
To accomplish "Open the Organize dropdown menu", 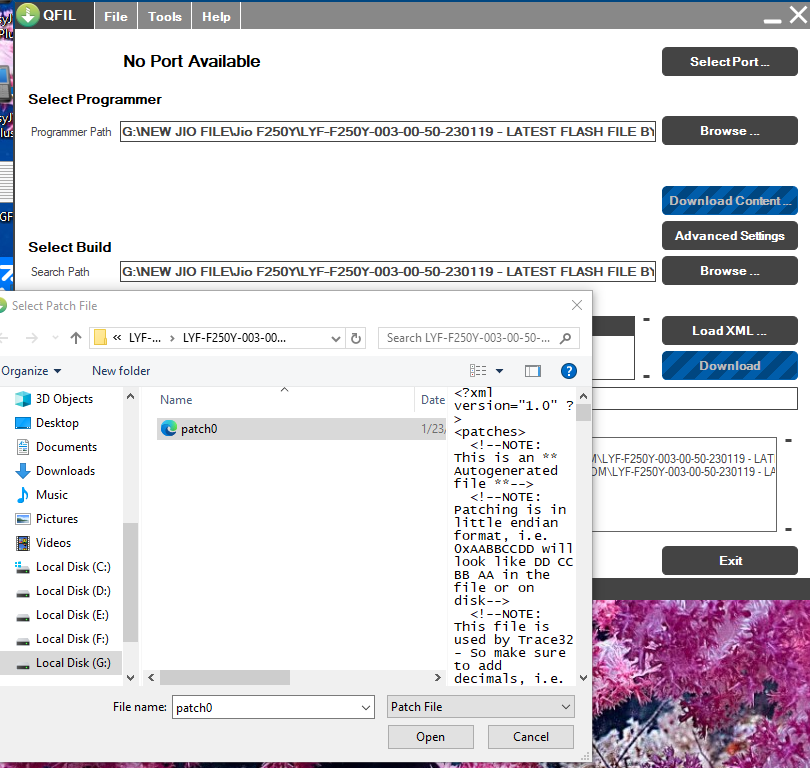I will pyautogui.click(x=30, y=371).
